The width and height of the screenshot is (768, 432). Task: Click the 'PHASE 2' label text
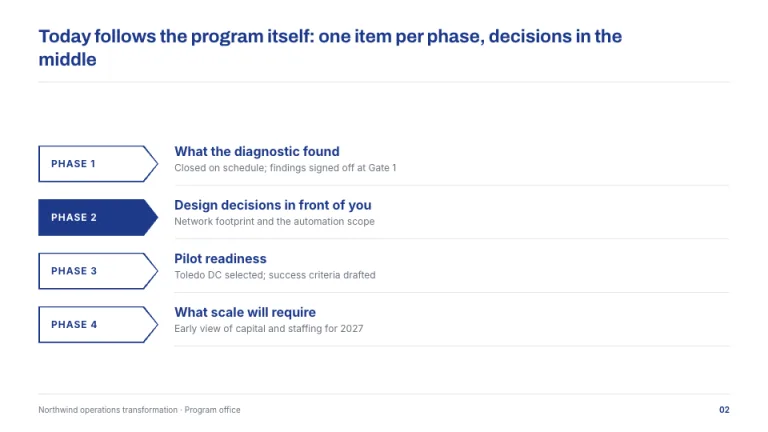pos(74,217)
